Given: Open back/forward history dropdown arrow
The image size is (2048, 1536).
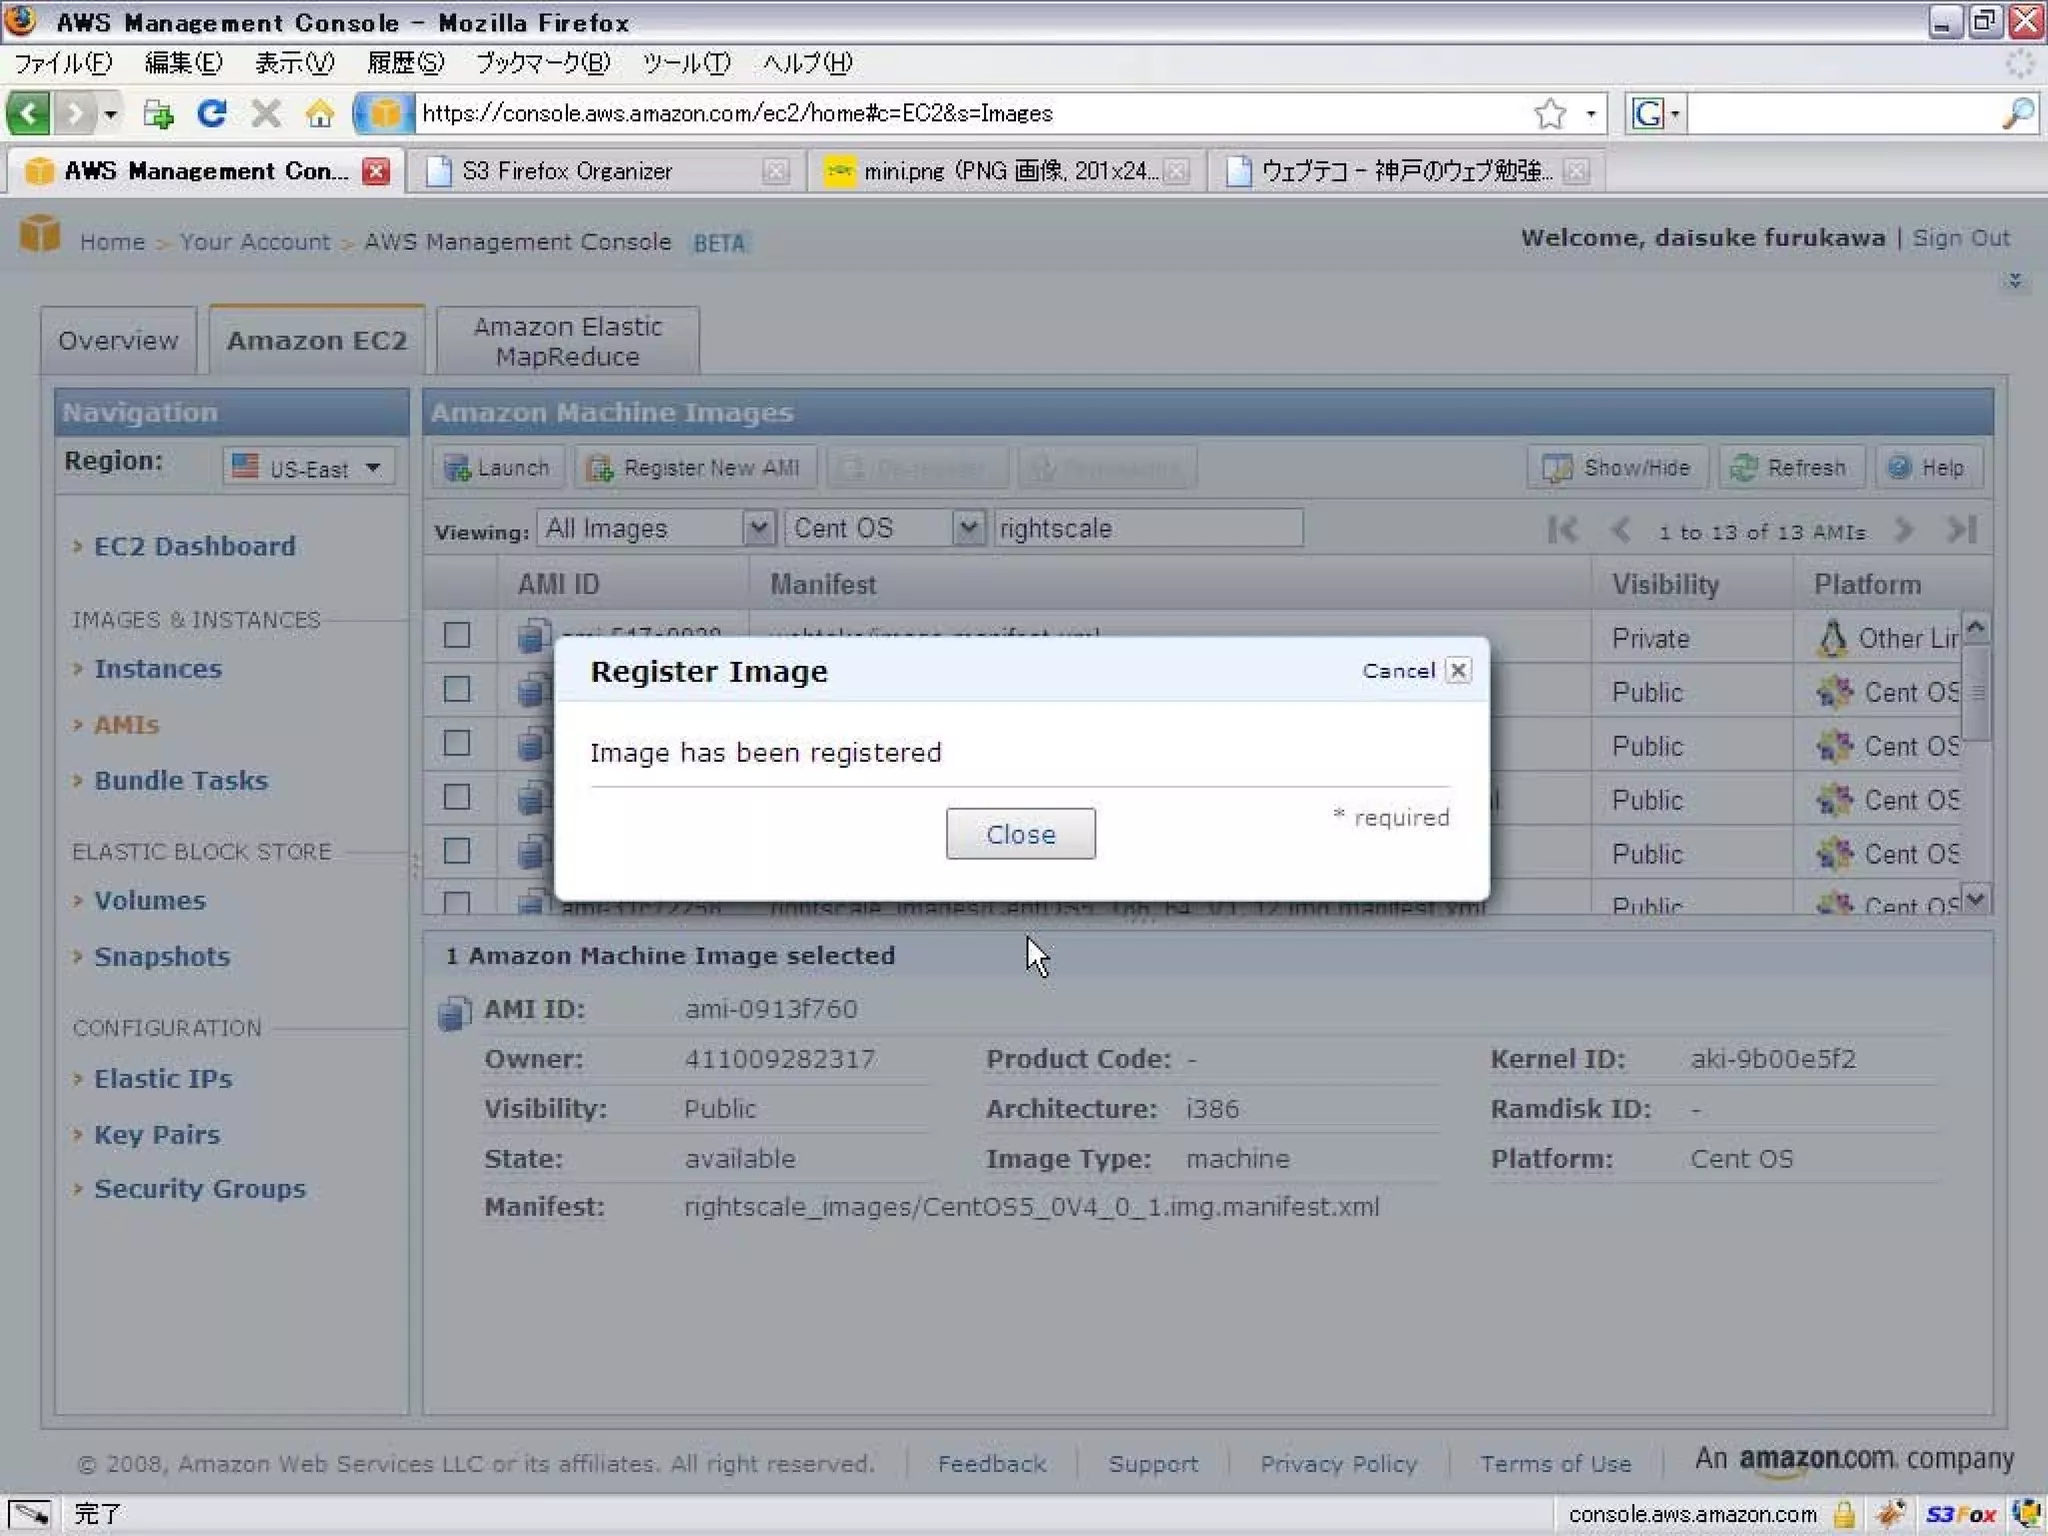Looking at the screenshot, I should click(110, 114).
